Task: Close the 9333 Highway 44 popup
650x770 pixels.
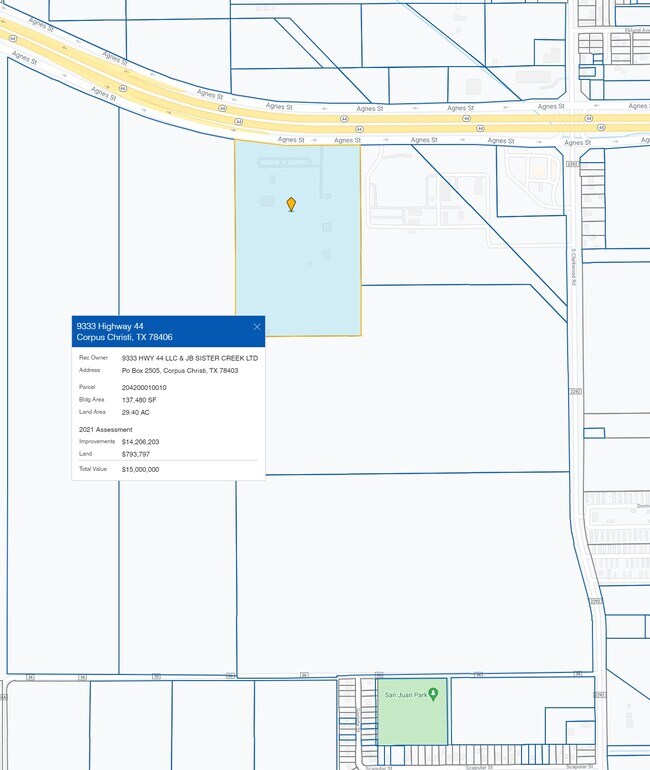Action: [x=257, y=327]
